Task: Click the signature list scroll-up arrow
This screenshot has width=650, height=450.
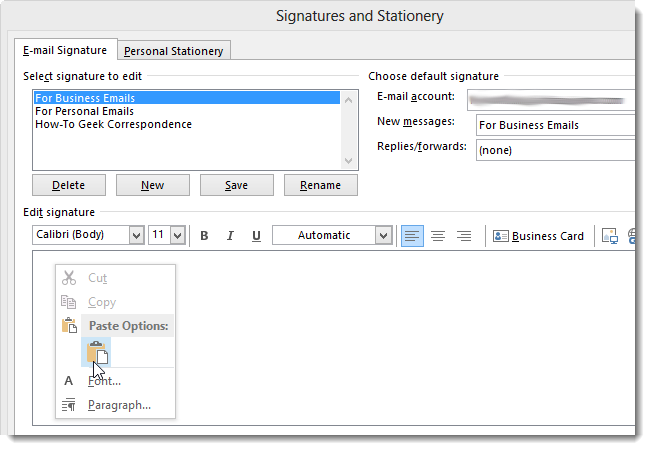Action: pos(349,100)
